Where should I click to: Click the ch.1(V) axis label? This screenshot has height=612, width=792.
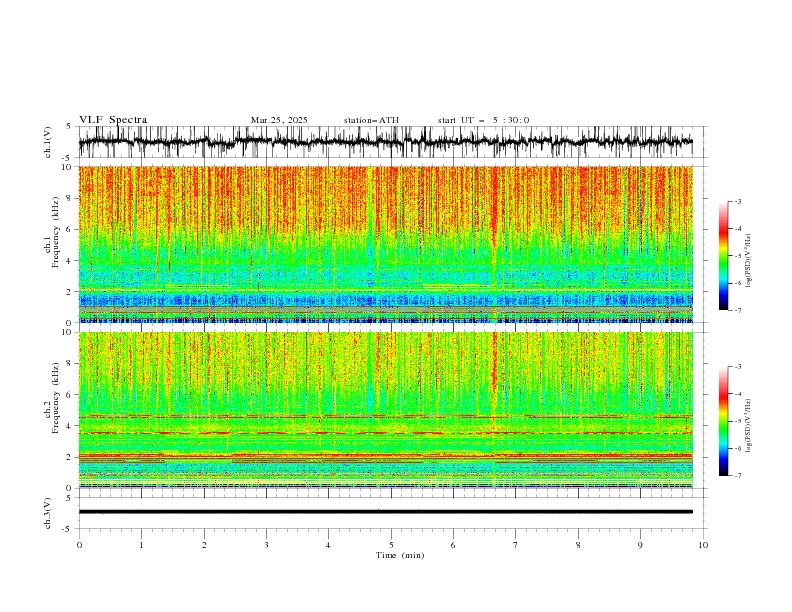click(x=47, y=142)
